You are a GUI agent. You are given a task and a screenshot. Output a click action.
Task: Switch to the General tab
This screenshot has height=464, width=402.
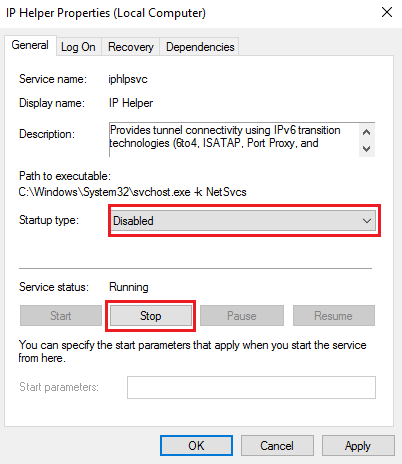[x=30, y=45]
